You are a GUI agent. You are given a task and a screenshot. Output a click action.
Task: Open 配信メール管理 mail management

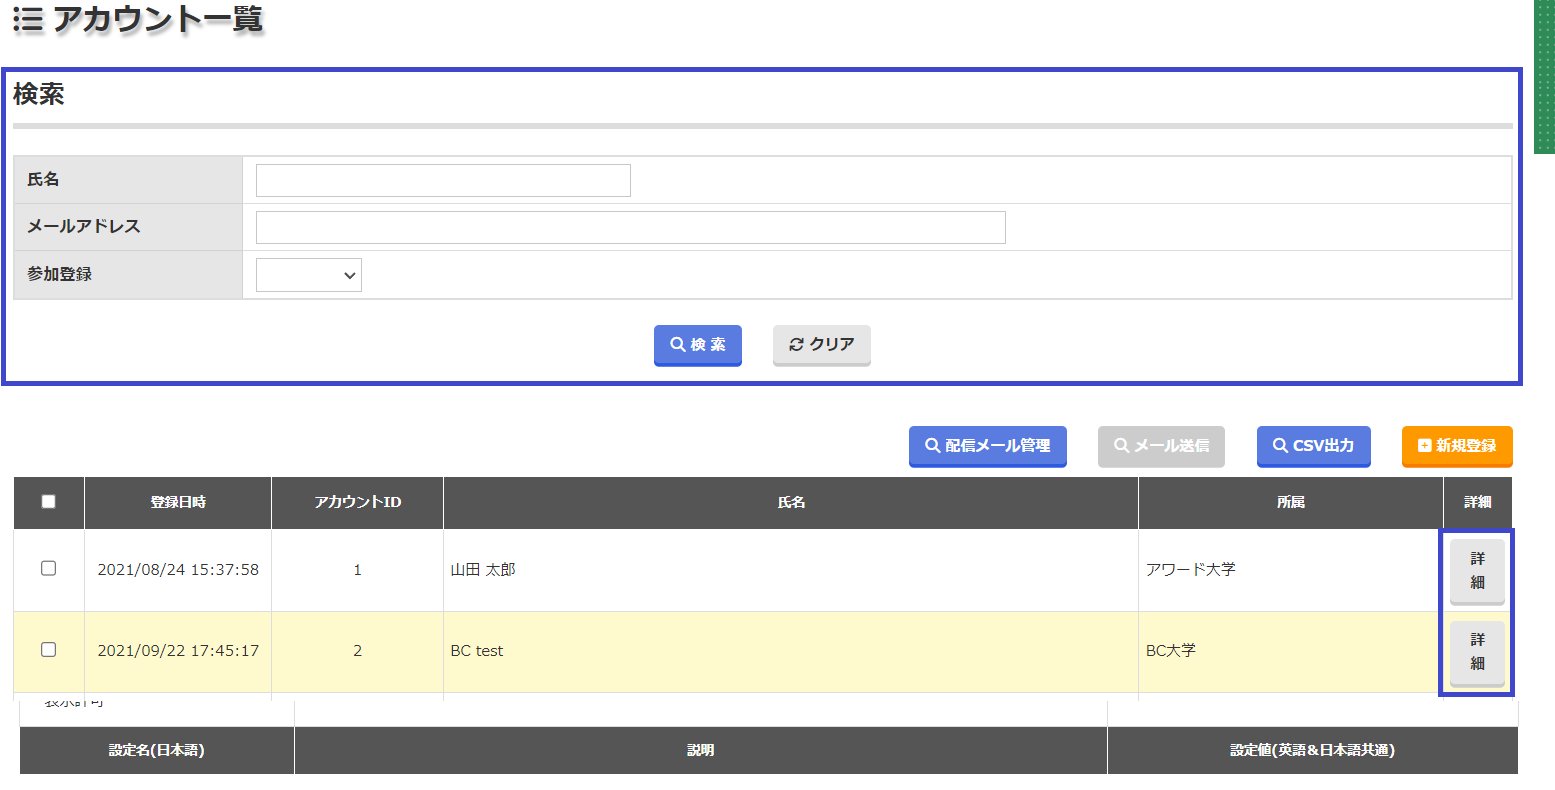987,446
